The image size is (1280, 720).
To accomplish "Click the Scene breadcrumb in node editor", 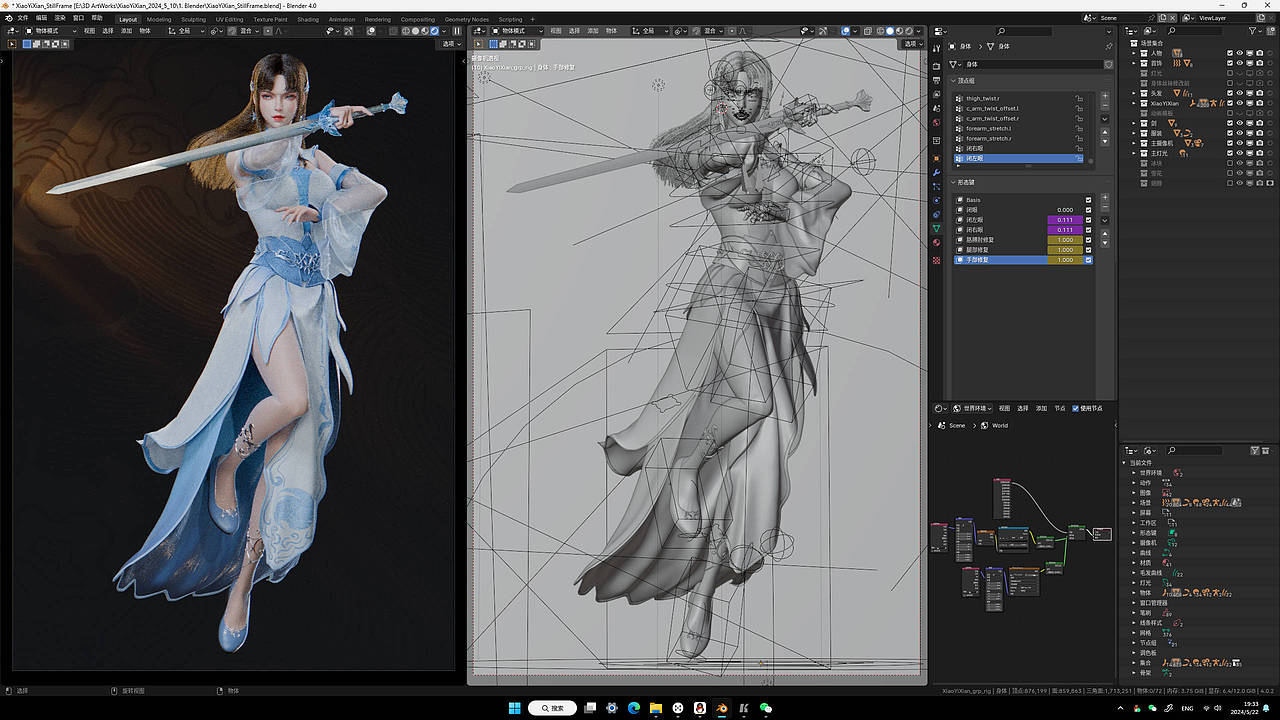I will coord(957,425).
